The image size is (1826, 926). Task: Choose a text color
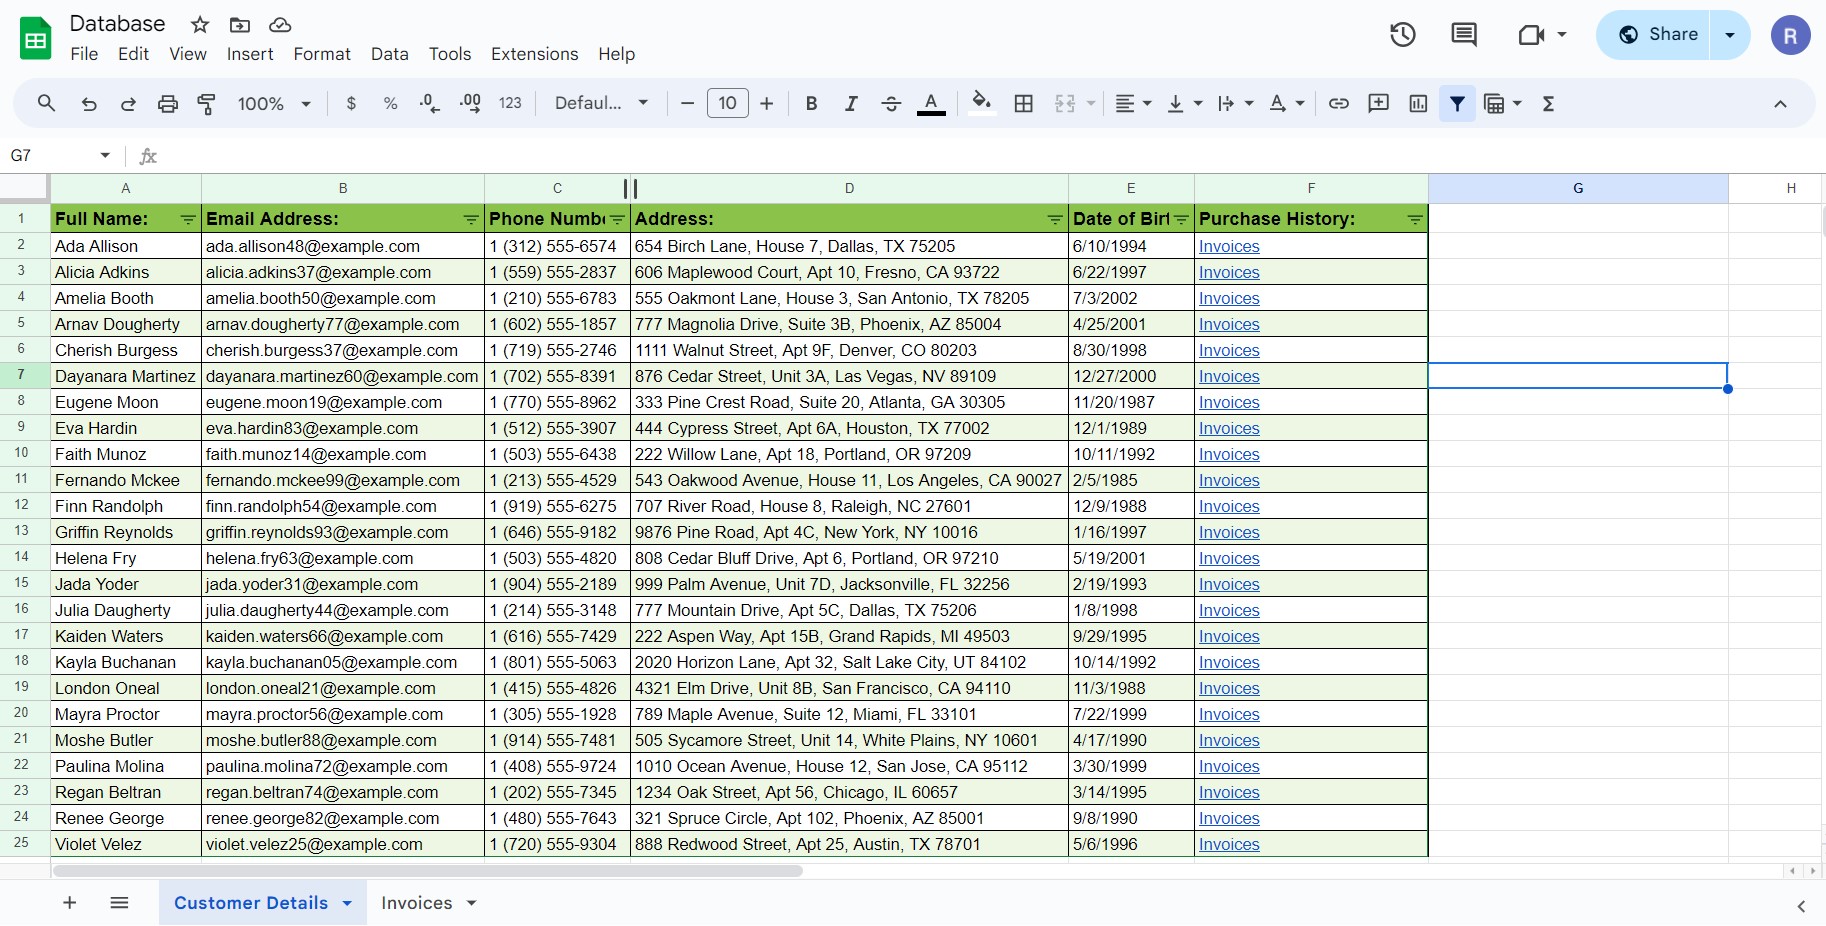point(931,103)
